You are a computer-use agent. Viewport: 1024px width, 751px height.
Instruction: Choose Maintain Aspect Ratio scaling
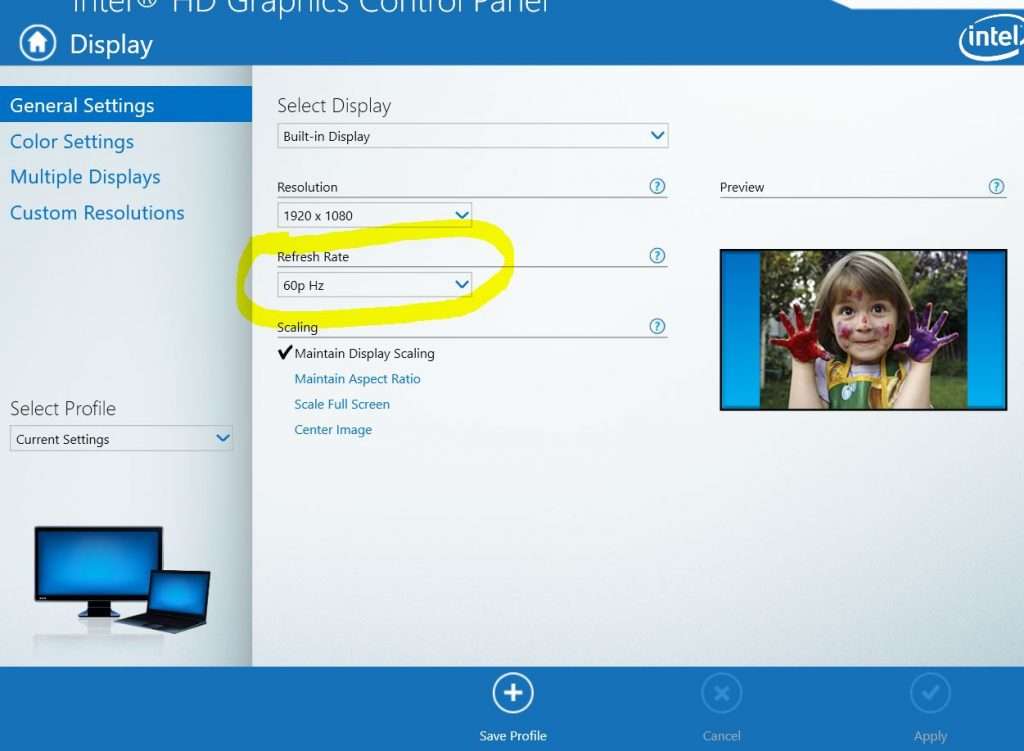pos(357,379)
